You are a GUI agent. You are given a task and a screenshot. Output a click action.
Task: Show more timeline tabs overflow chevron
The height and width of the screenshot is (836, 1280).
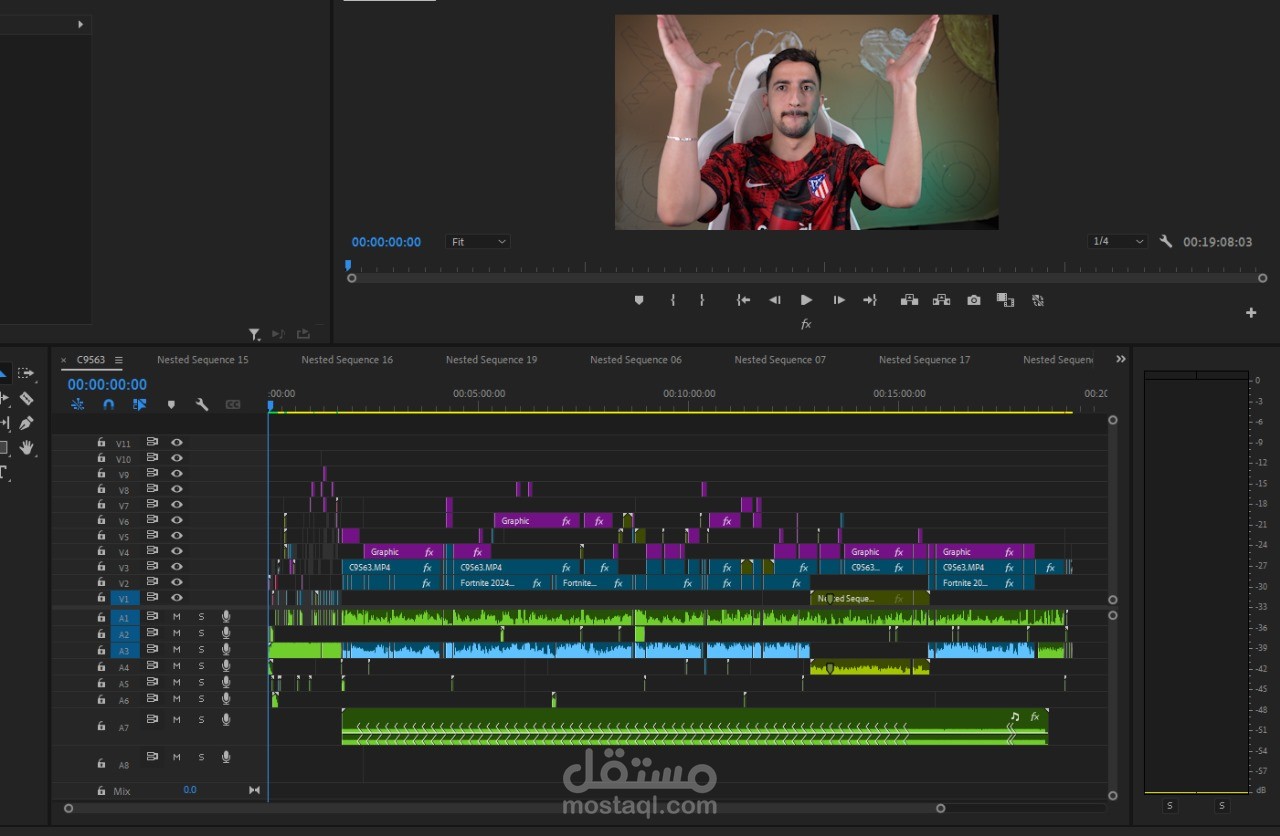(x=1121, y=359)
